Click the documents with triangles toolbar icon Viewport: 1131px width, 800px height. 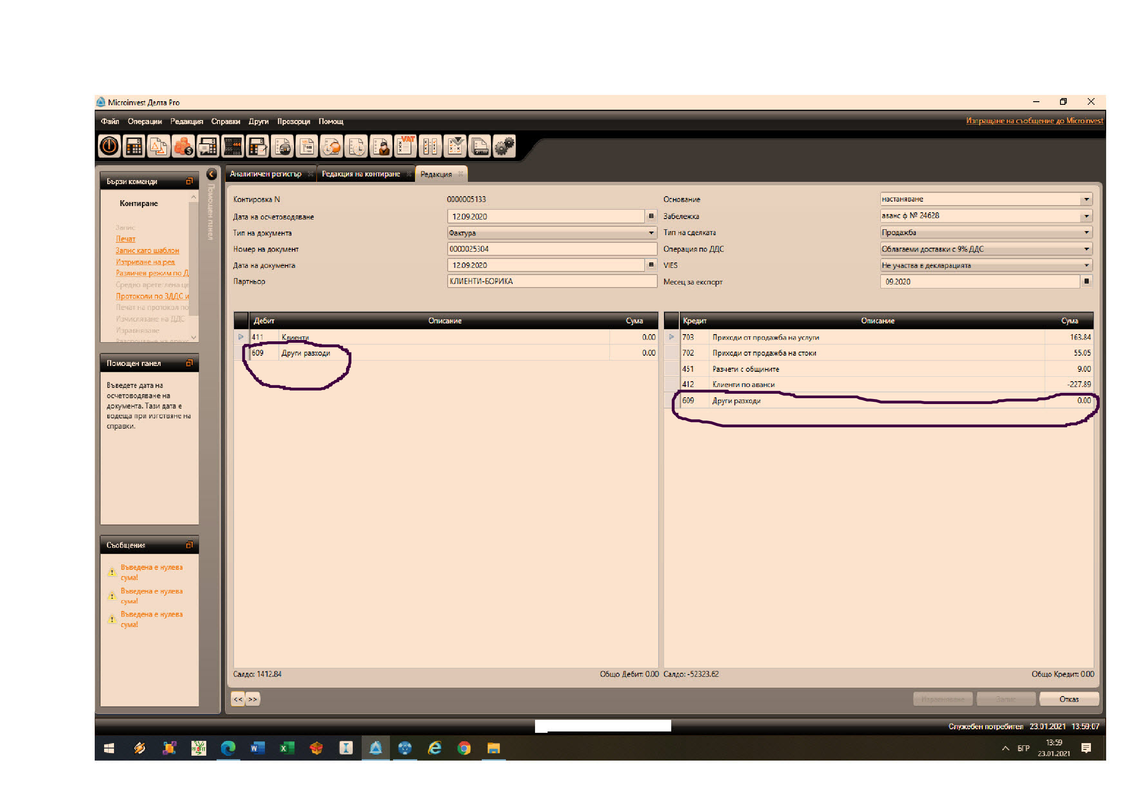click(159, 146)
